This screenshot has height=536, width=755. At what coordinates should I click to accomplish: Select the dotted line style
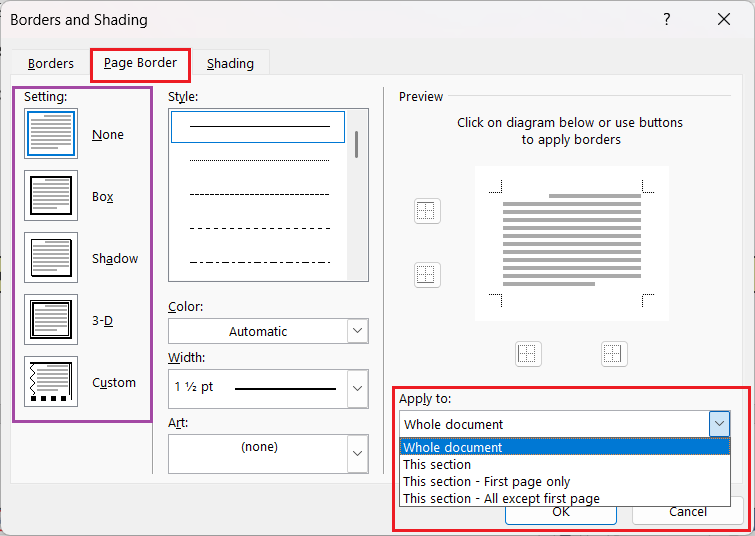[259, 160]
